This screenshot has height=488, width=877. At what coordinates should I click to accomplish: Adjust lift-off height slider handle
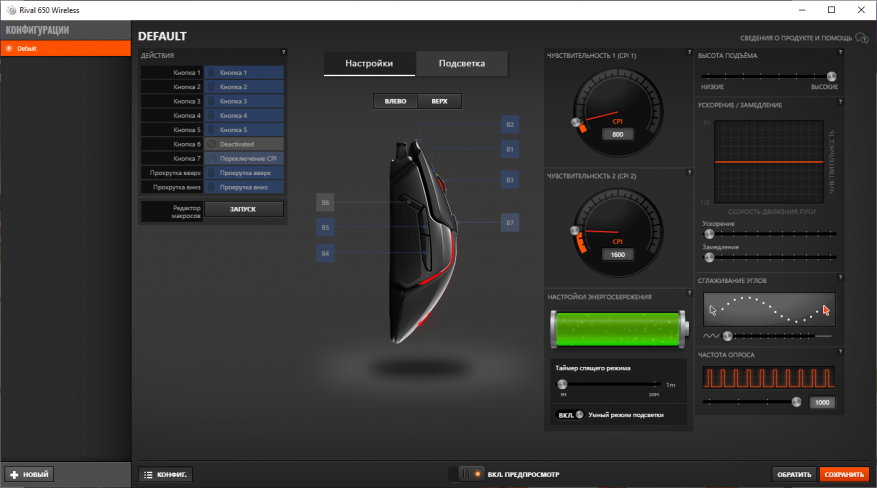[831, 76]
